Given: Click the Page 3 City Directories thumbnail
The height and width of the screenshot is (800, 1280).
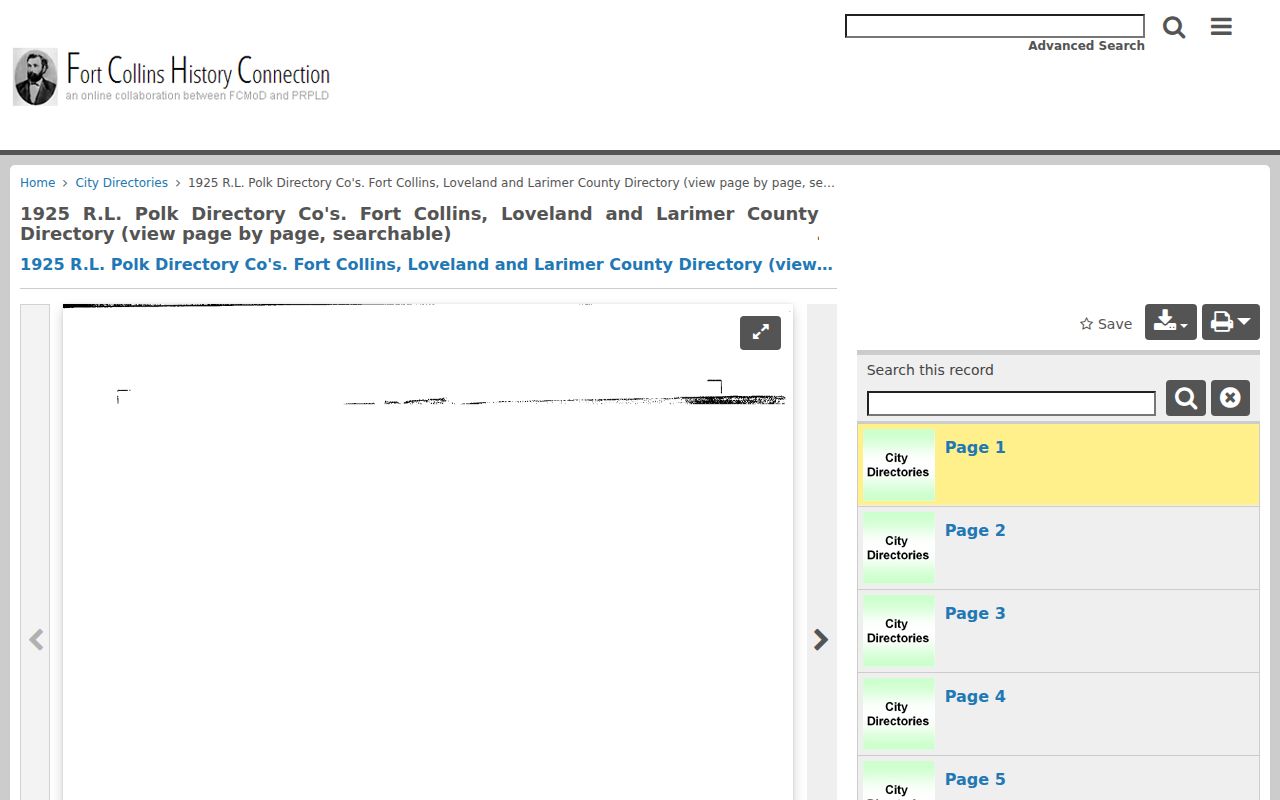Looking at the screenshot, I should click(x=898, y=631).
